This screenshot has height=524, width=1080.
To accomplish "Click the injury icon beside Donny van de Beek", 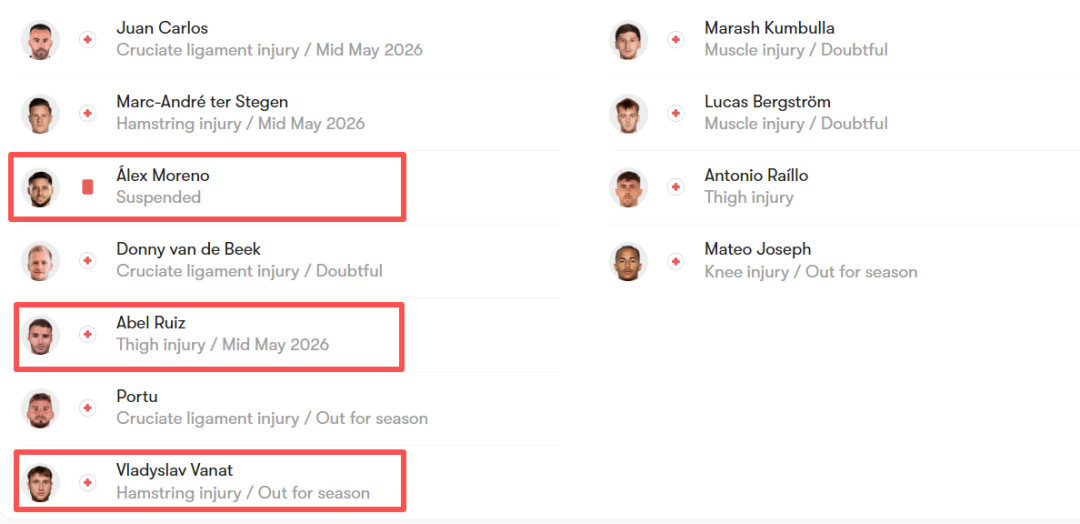I will (x=87, y=261).
